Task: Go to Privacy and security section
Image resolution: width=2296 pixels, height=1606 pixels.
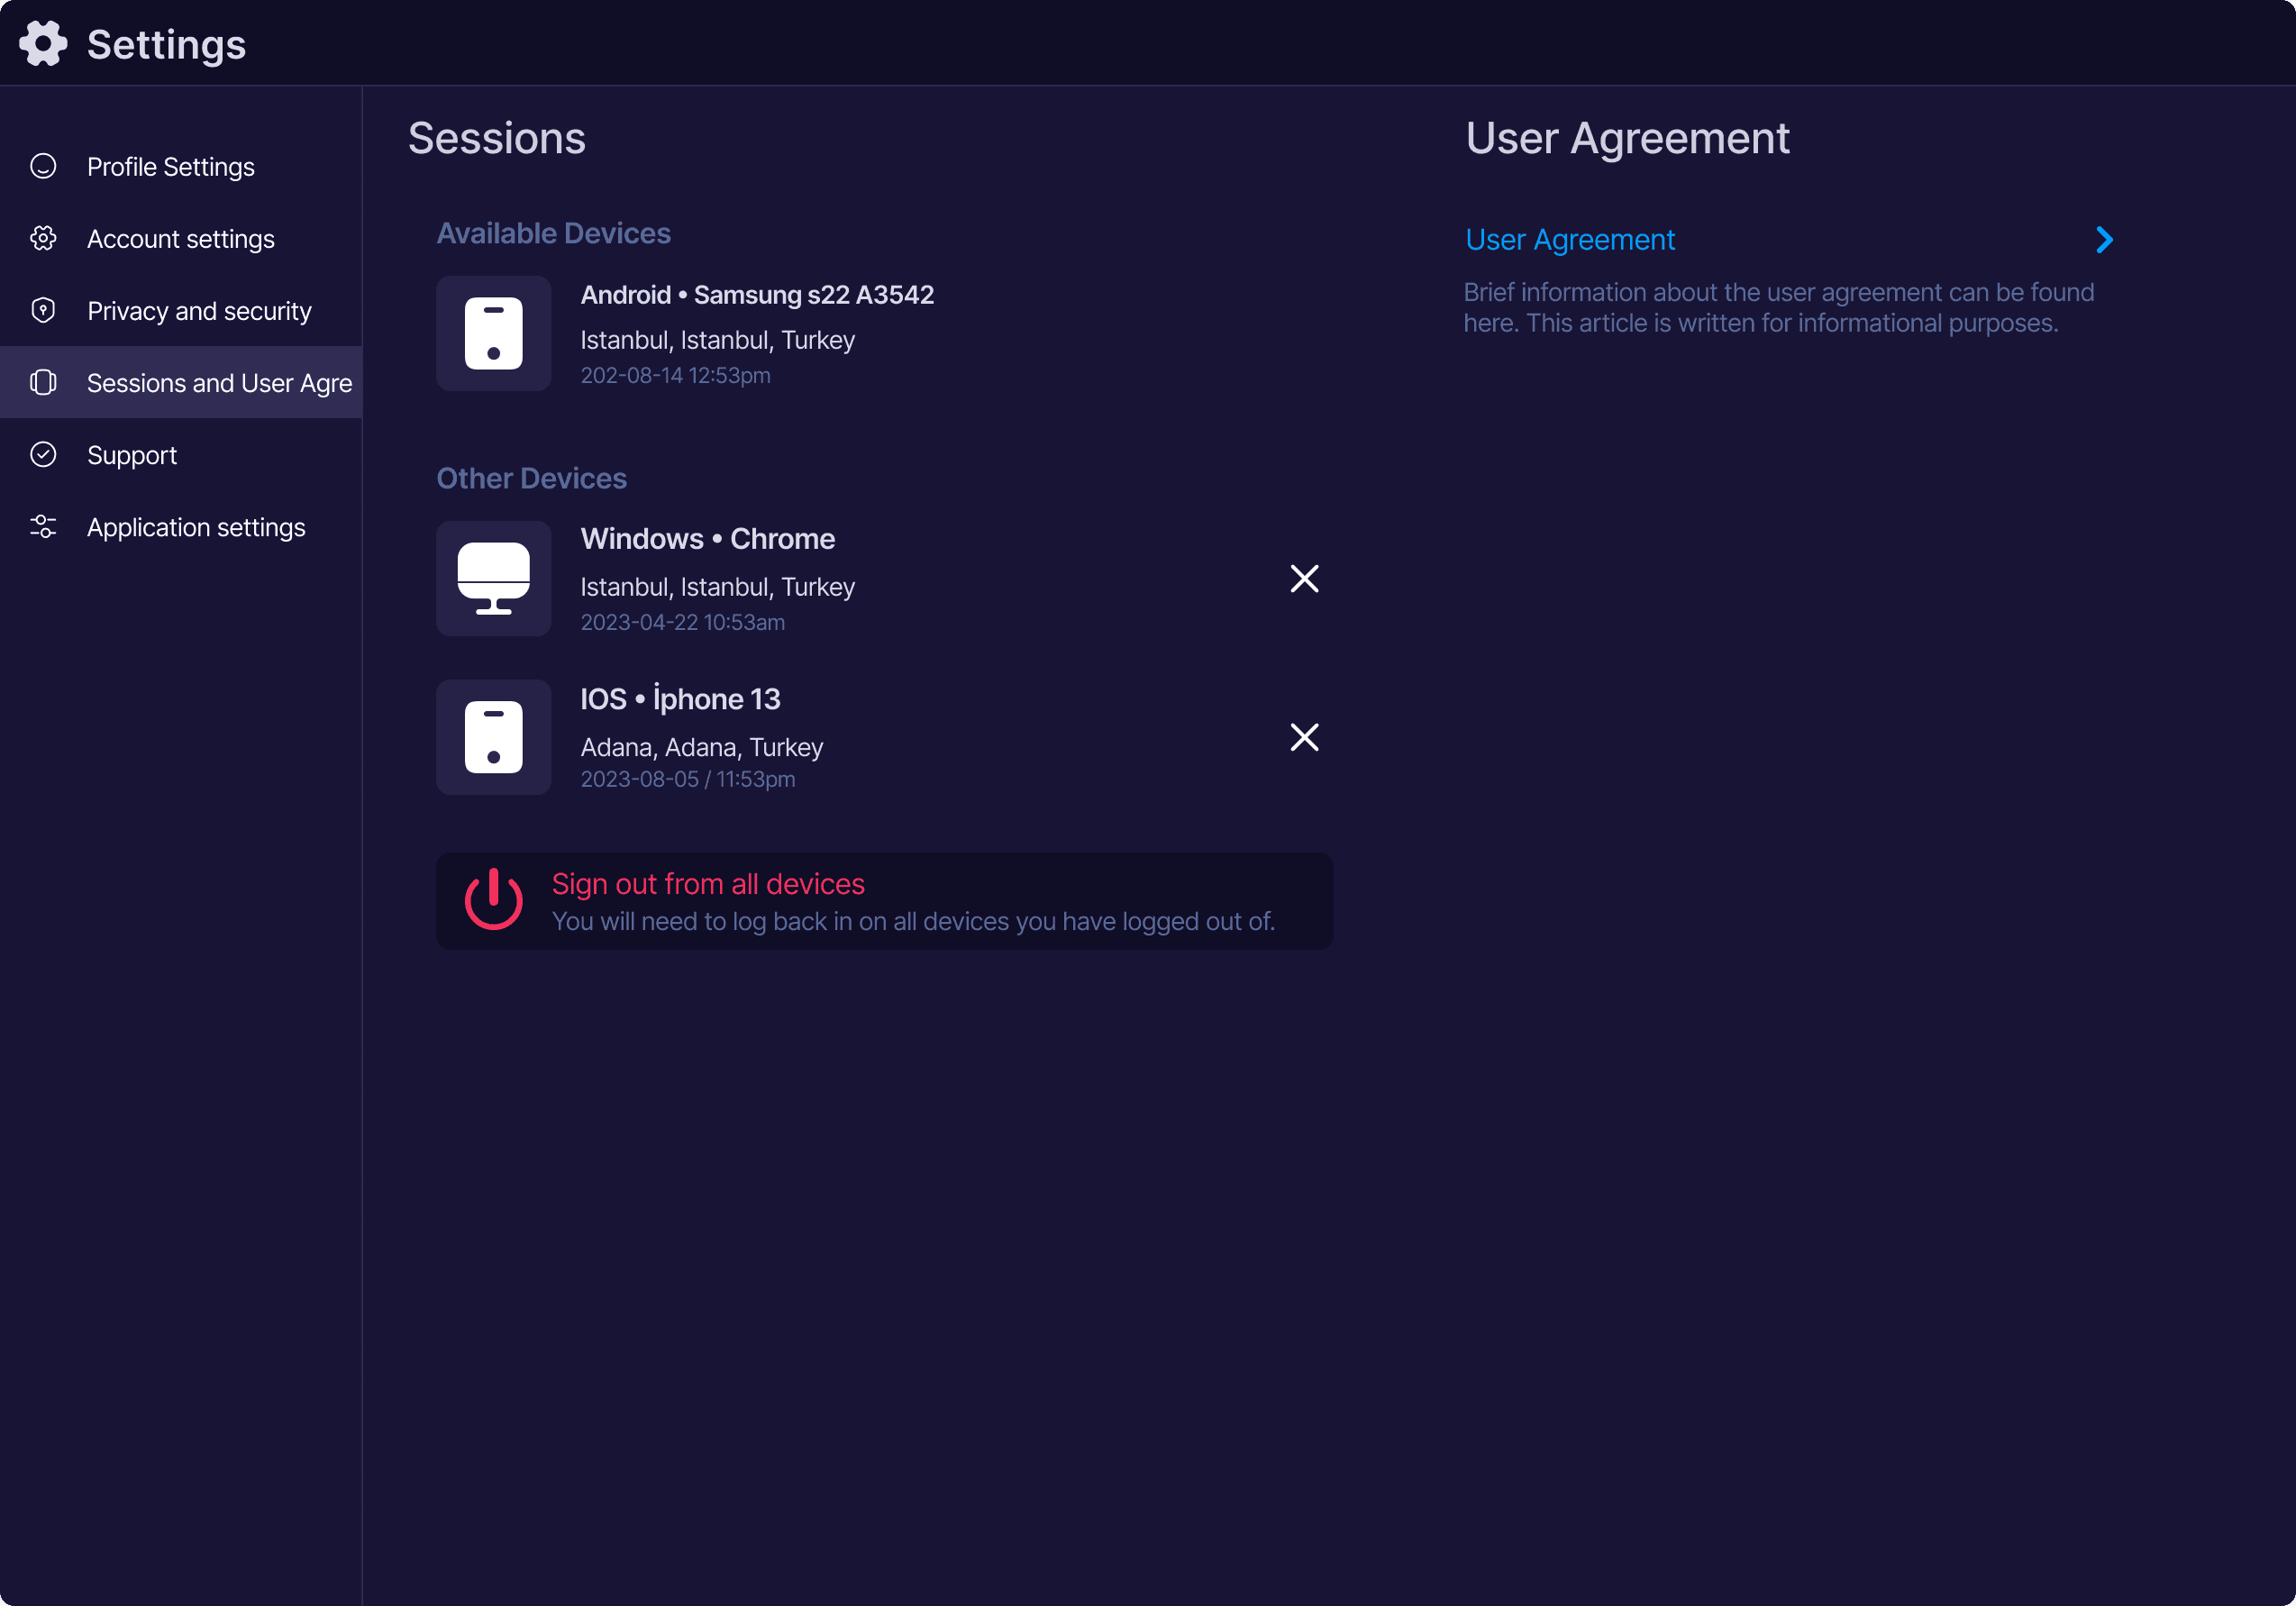Action: tap(199, 311)
